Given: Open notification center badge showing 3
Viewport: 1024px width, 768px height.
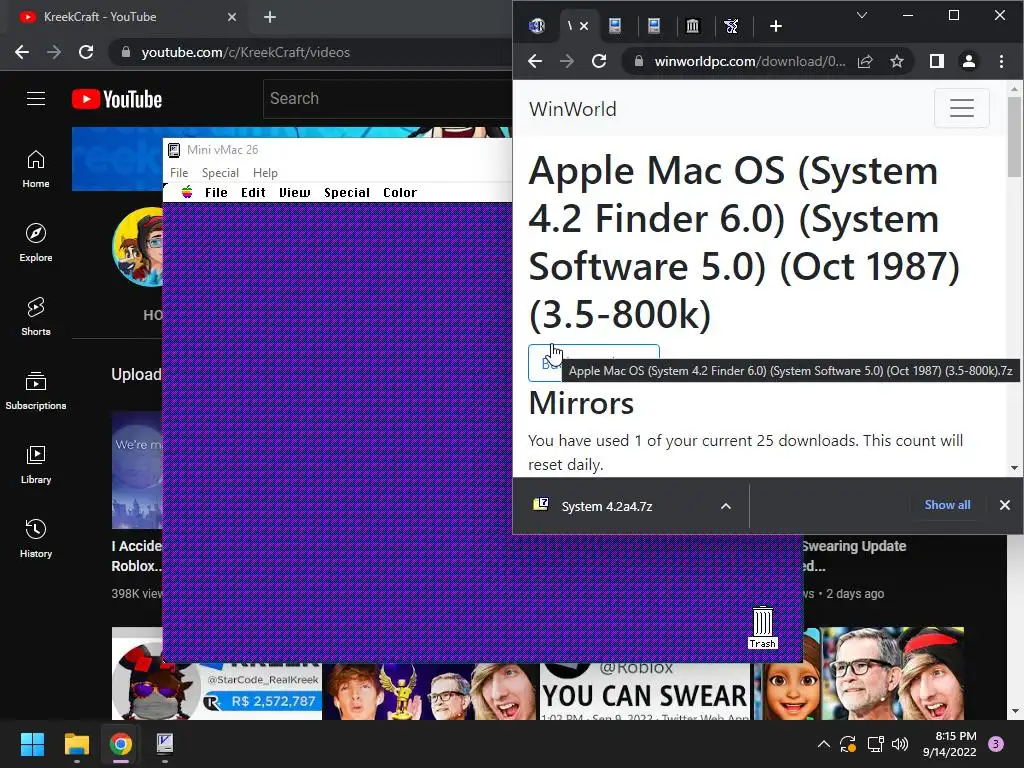Looking at the screenshot, I should click(996, 744).
